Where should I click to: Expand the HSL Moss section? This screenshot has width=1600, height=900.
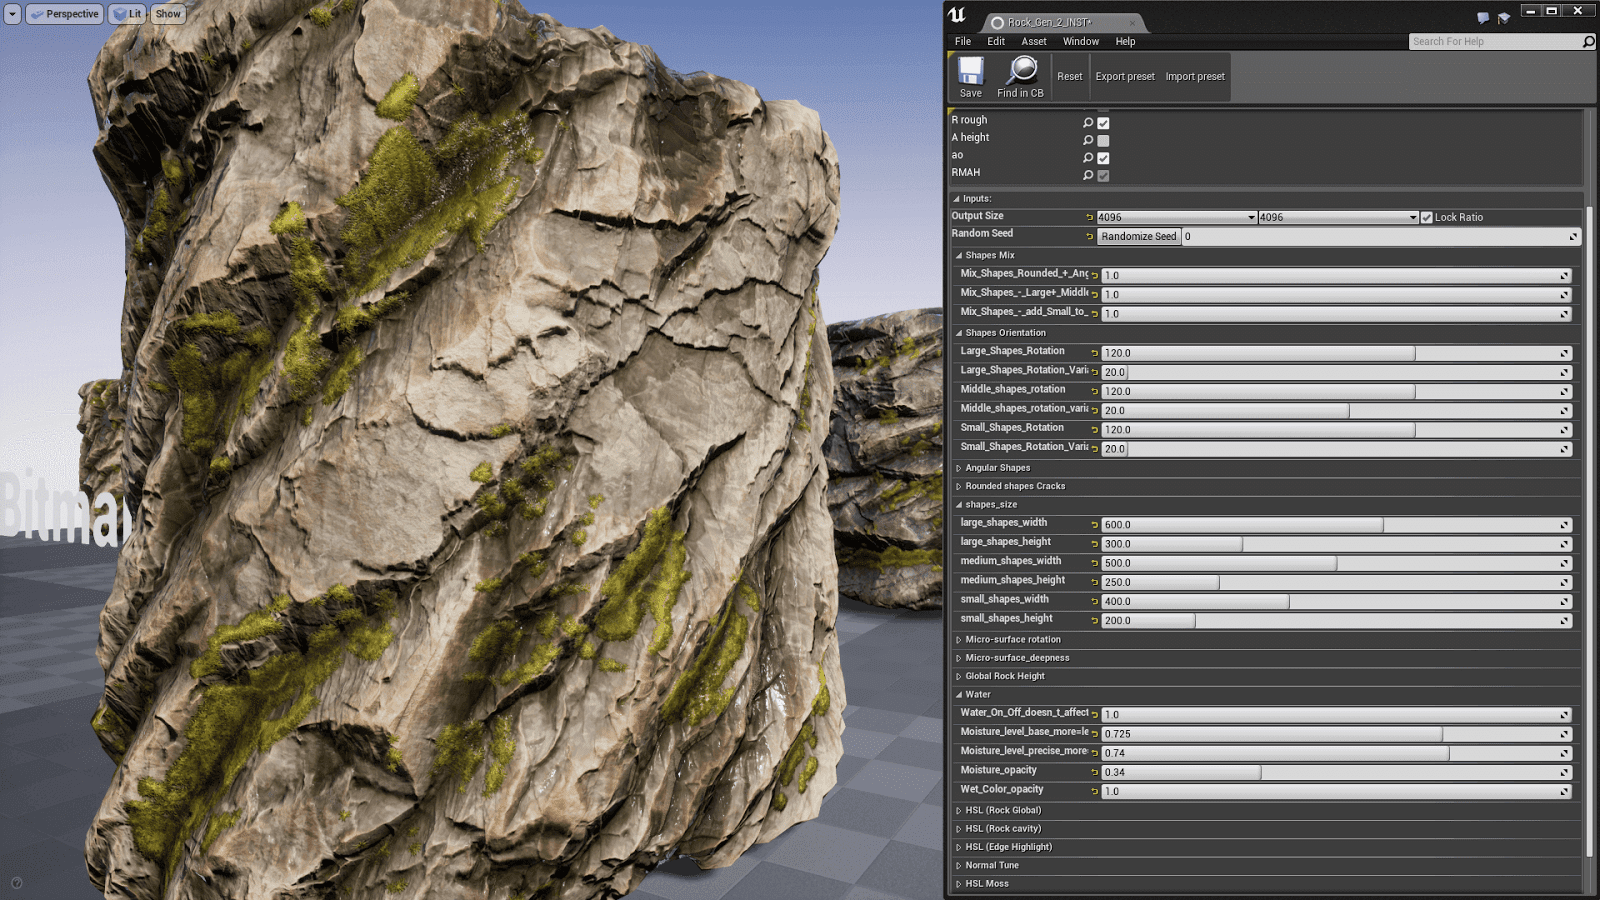pyautogui.click(x=958, y=883)
